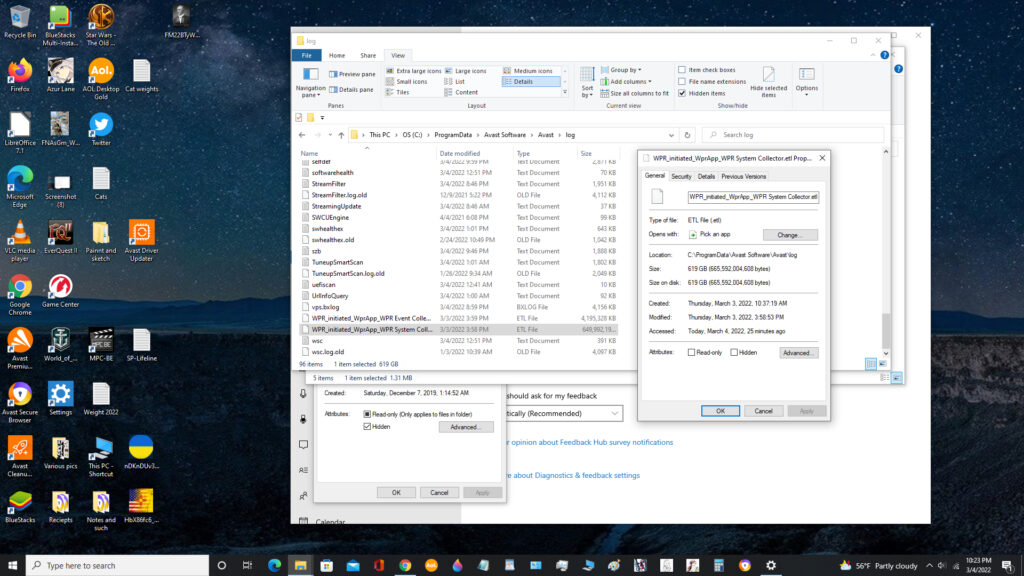Click the refresh icon in the address bar
Screen dimensions: 1024x576
tap(686, 134)
